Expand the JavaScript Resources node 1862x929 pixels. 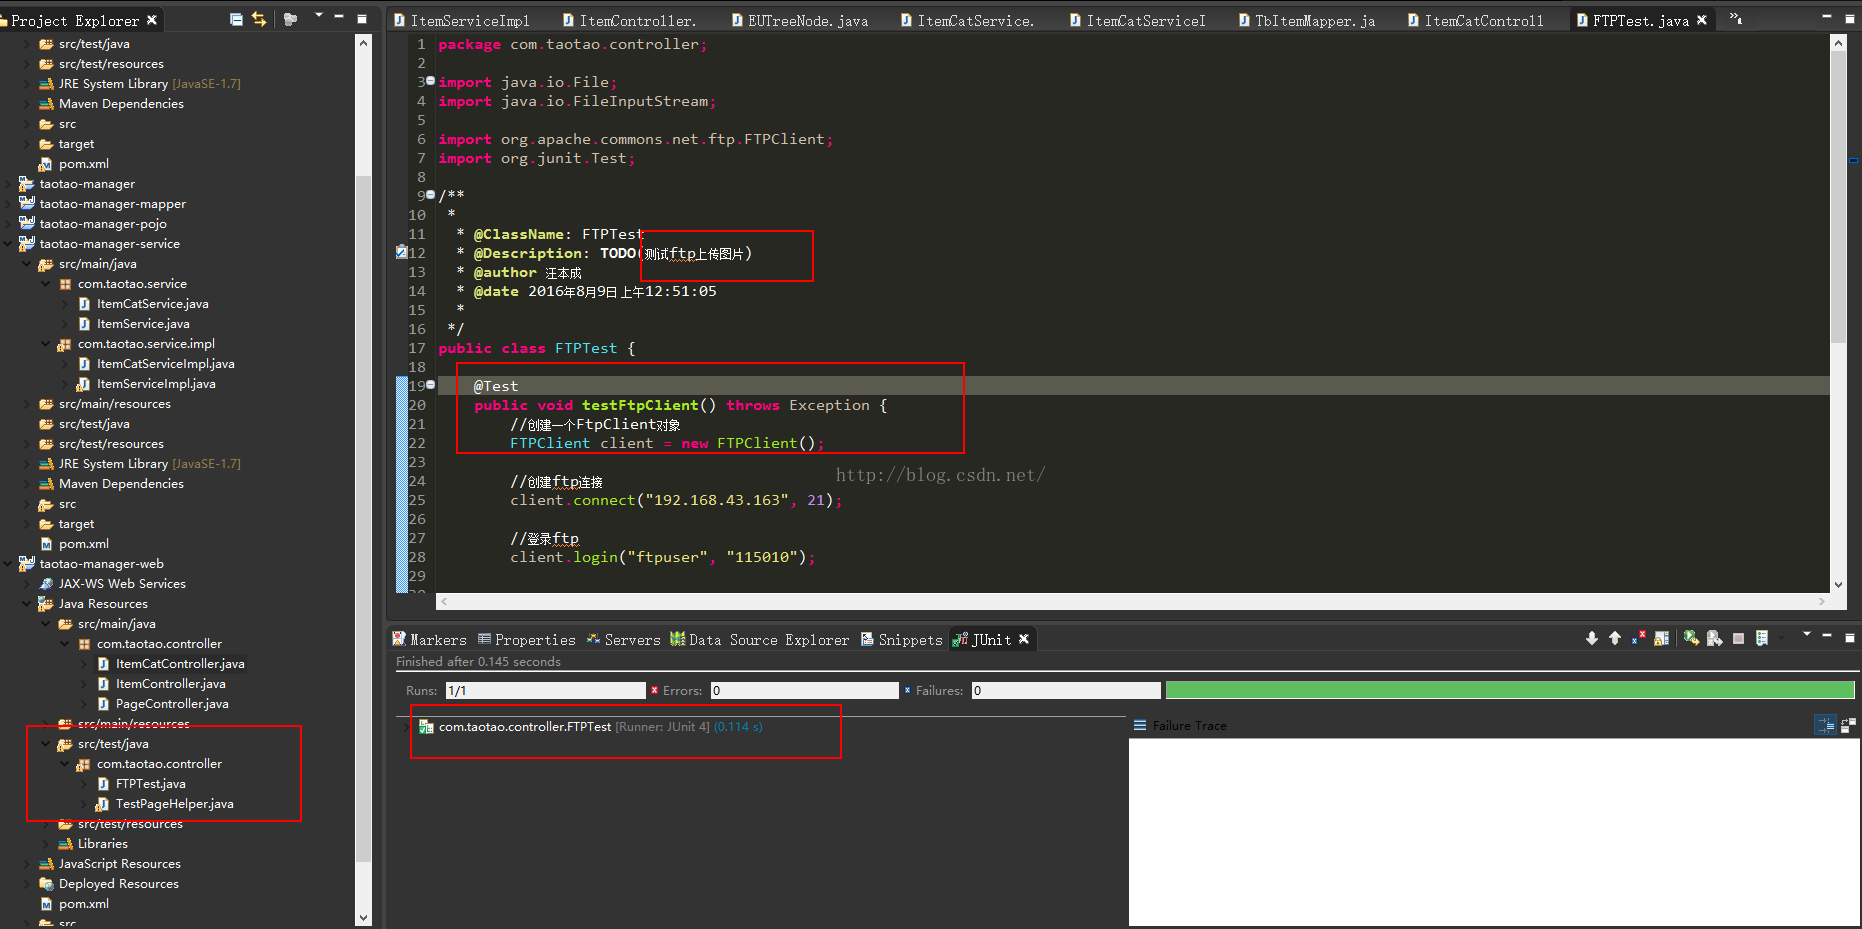[x=27, y=864]
